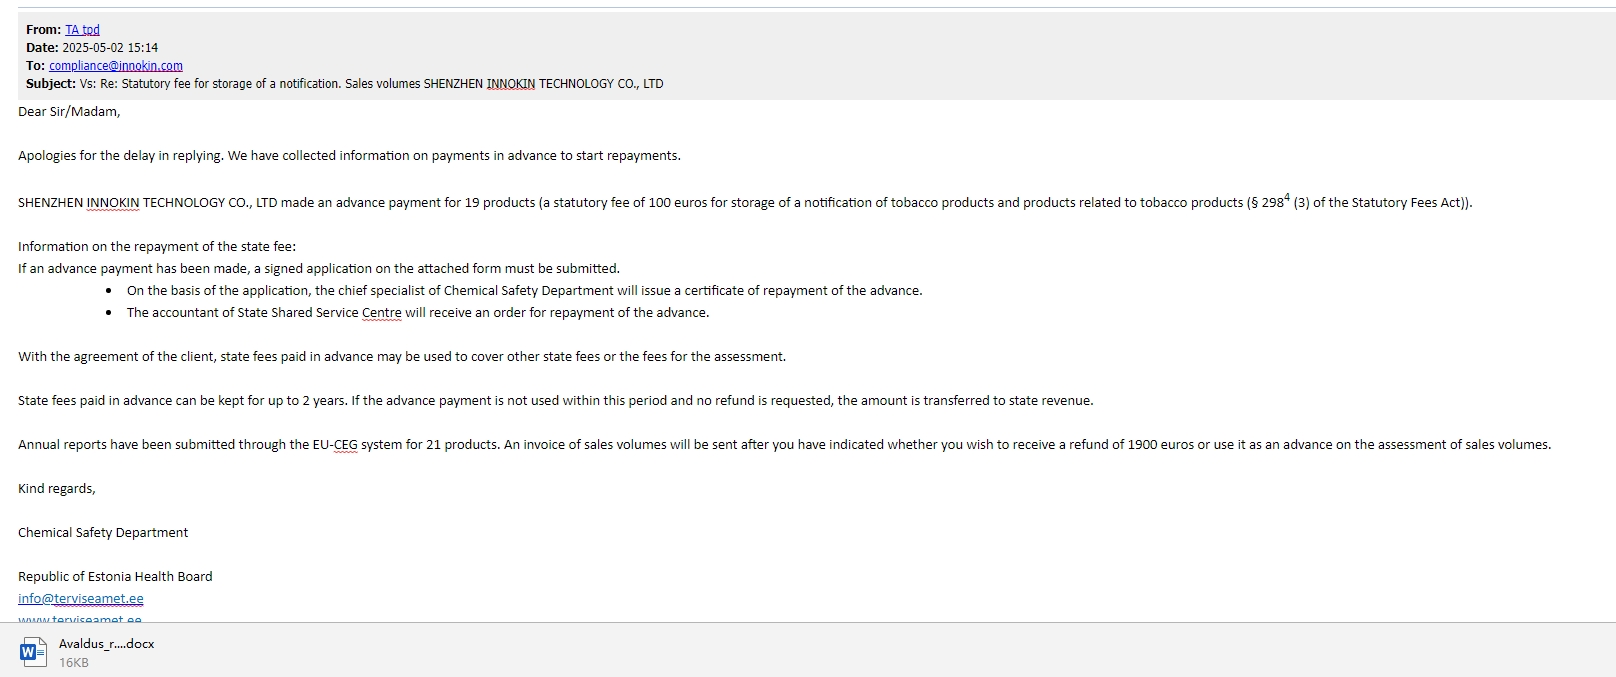This screenshot has height=677, width=1616.
Task: Click the first bullet about chief specialist
Action: [524, 291]
